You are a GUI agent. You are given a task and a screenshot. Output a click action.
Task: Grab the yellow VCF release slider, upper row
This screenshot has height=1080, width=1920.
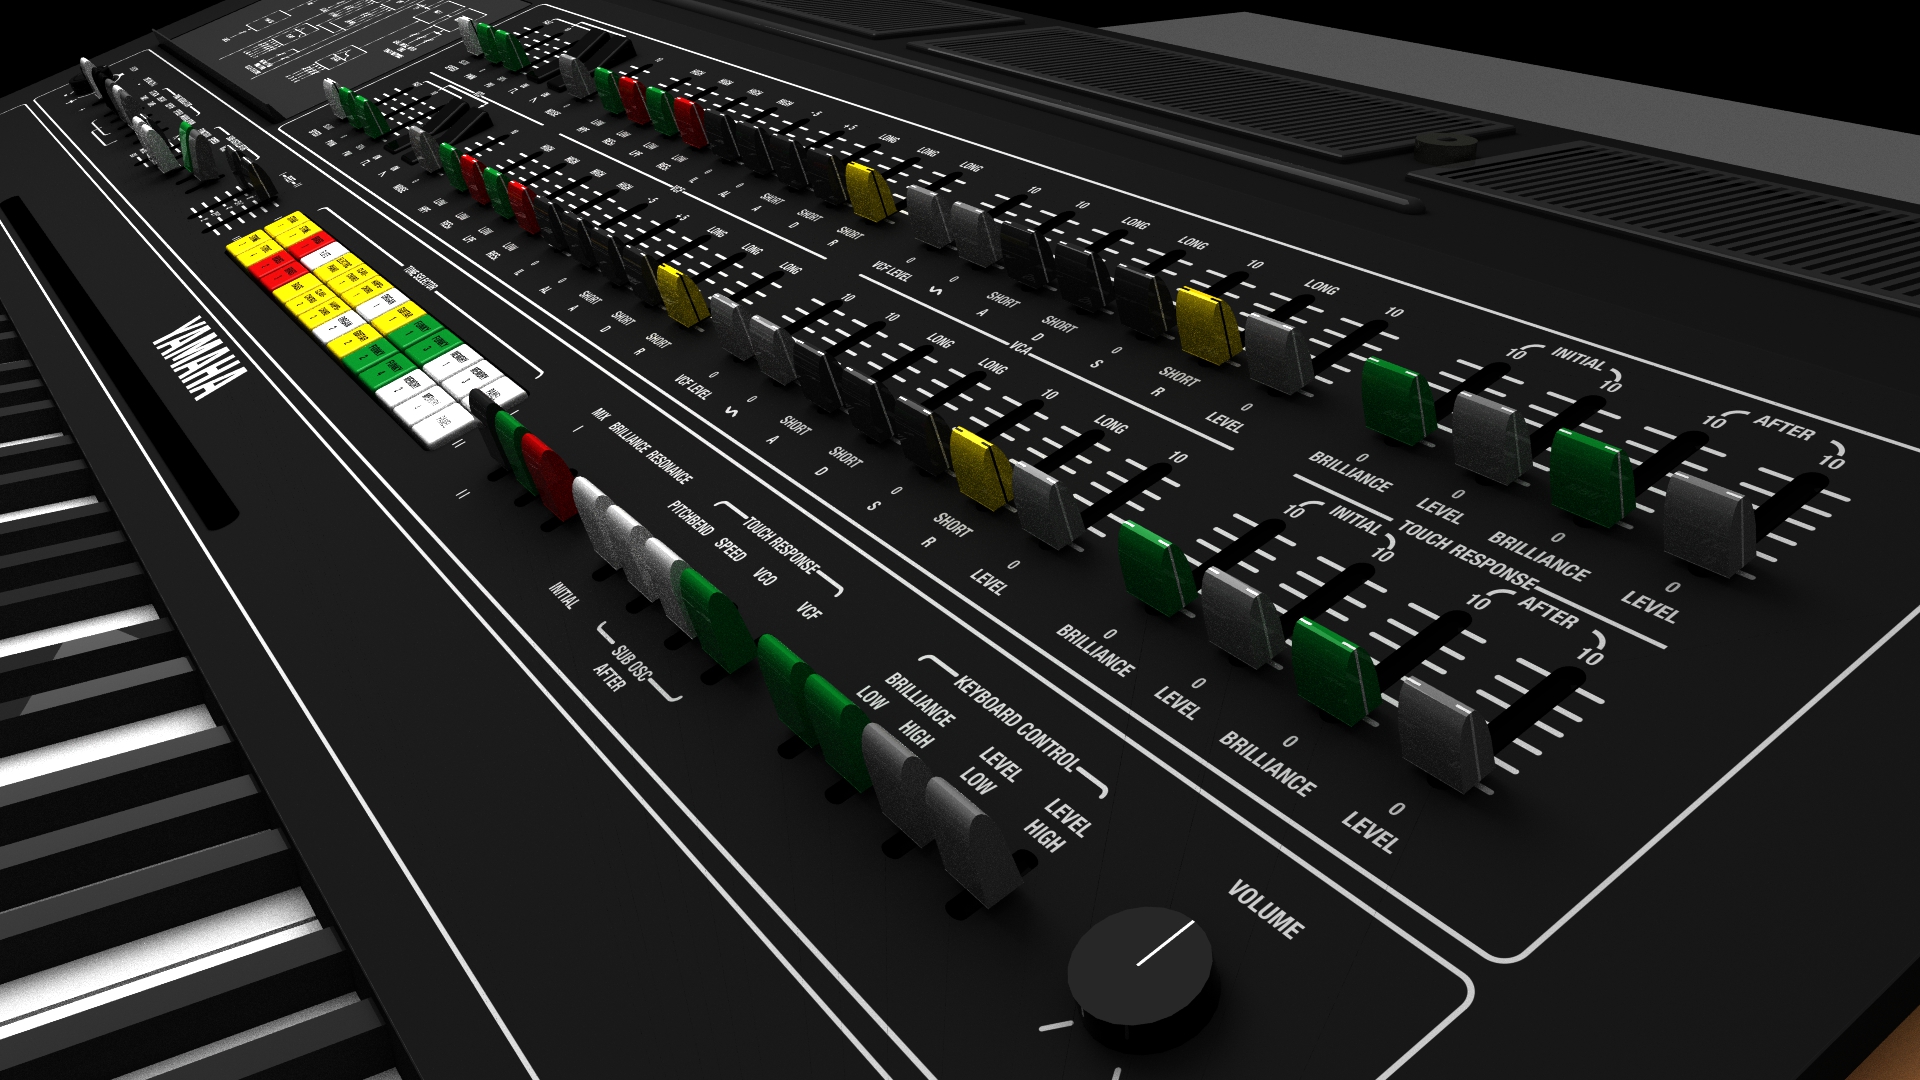click(x=870, y=190)
